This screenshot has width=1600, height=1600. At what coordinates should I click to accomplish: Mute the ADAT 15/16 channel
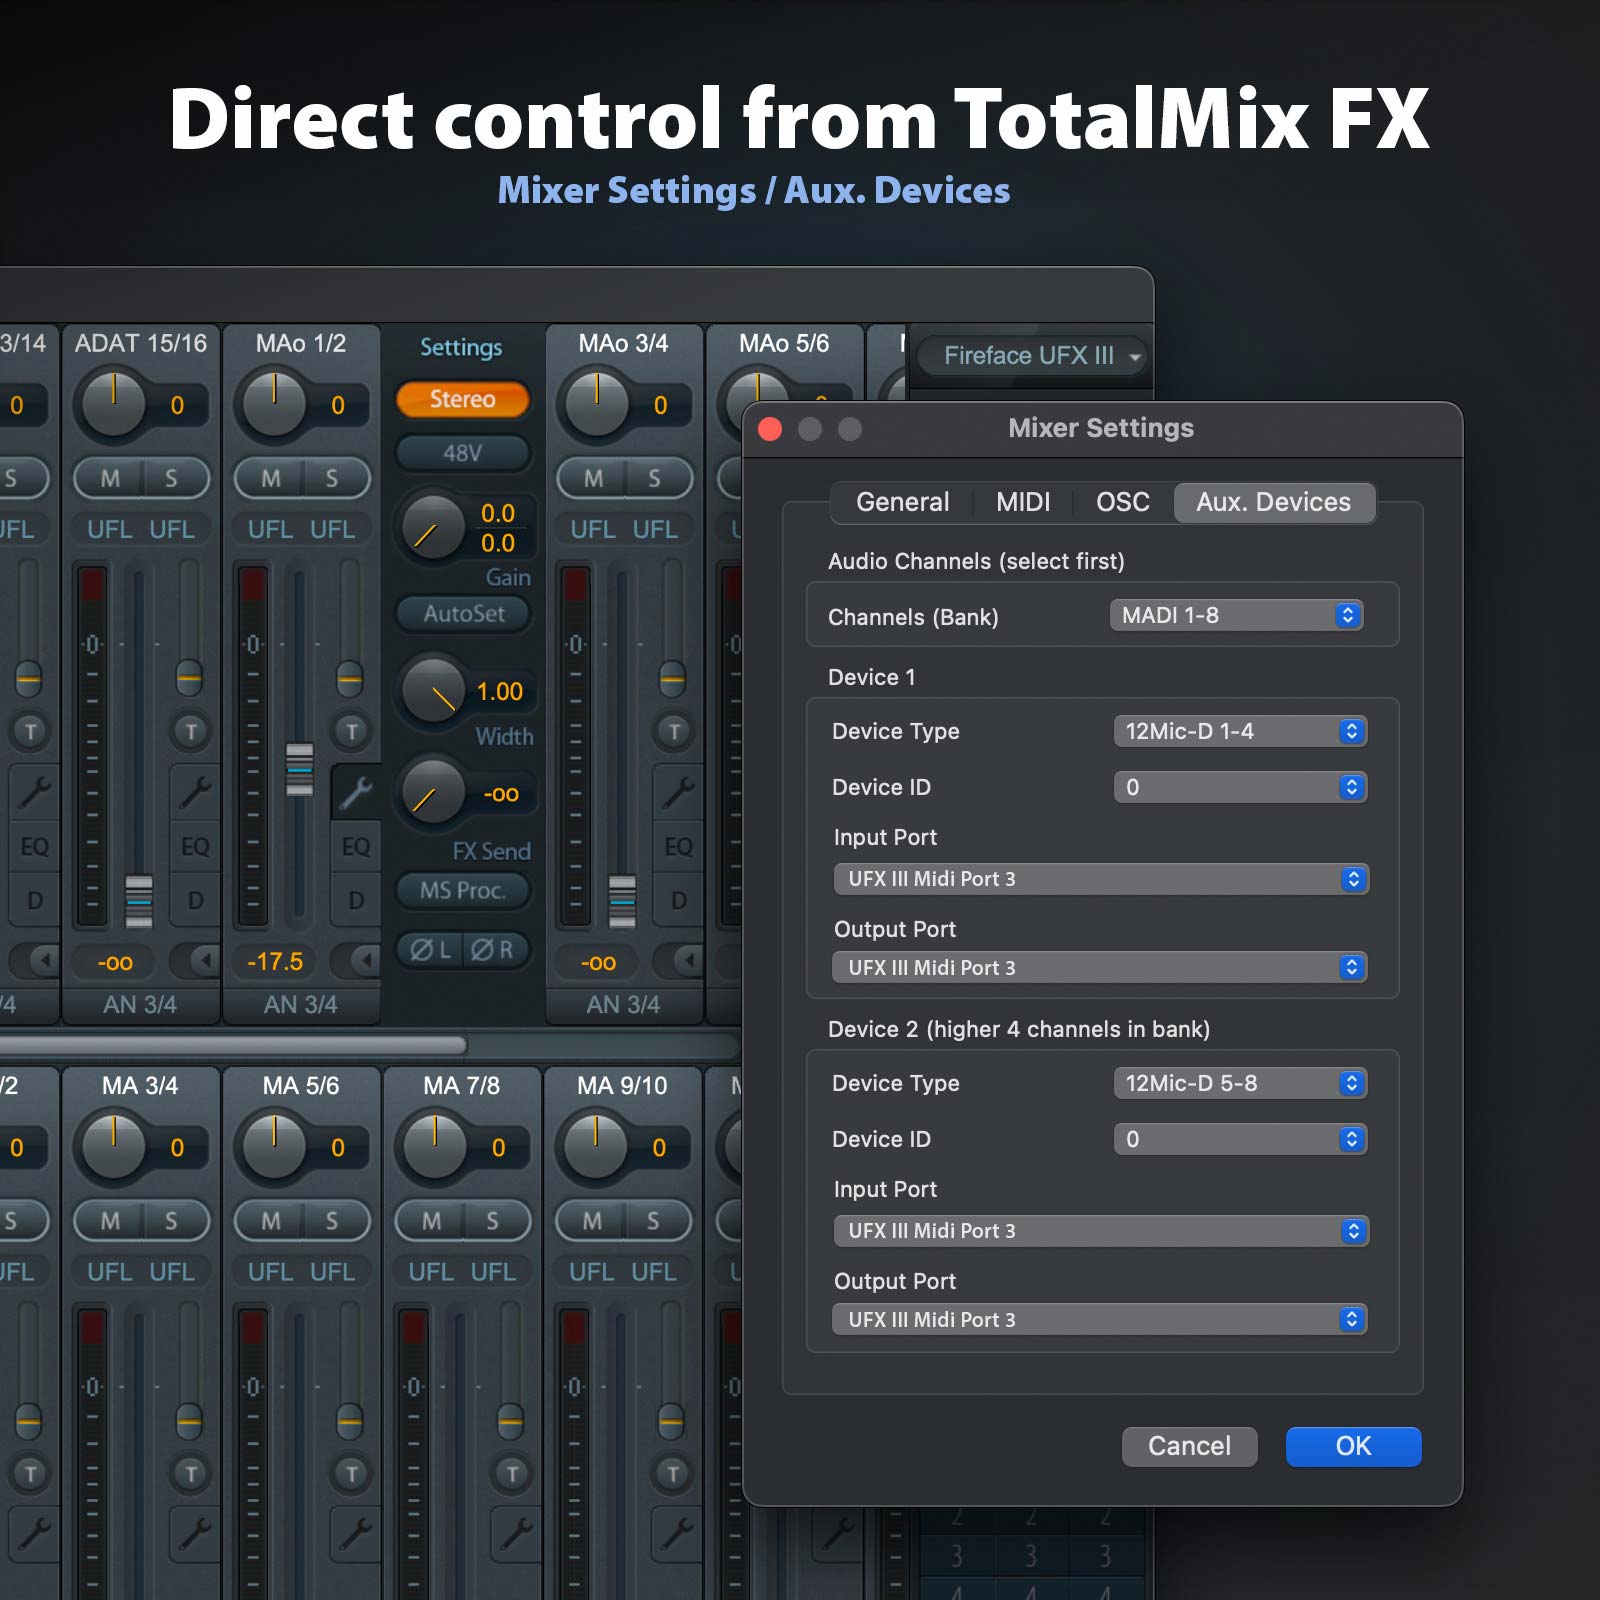pyautogui.click(x=110, y=478)
